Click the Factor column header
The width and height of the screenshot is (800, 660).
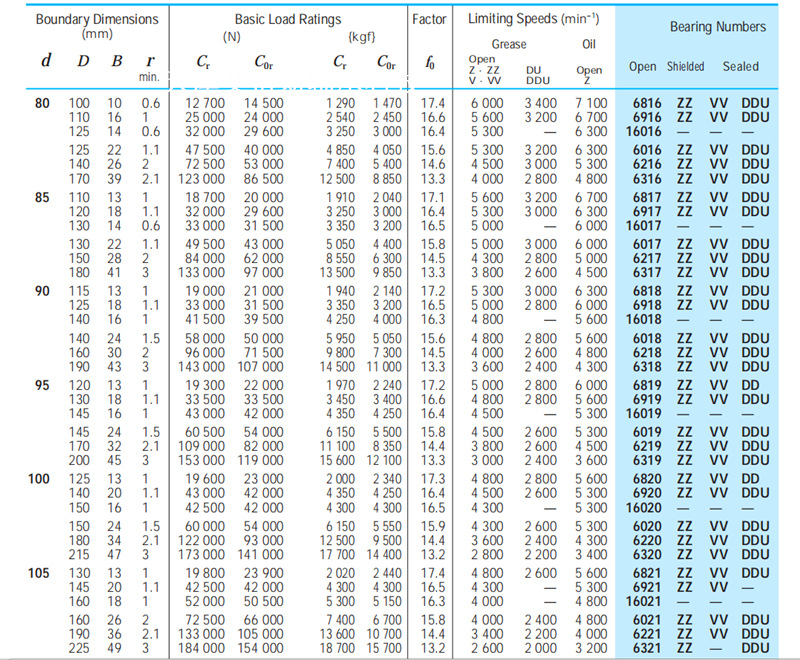(429, 19)
